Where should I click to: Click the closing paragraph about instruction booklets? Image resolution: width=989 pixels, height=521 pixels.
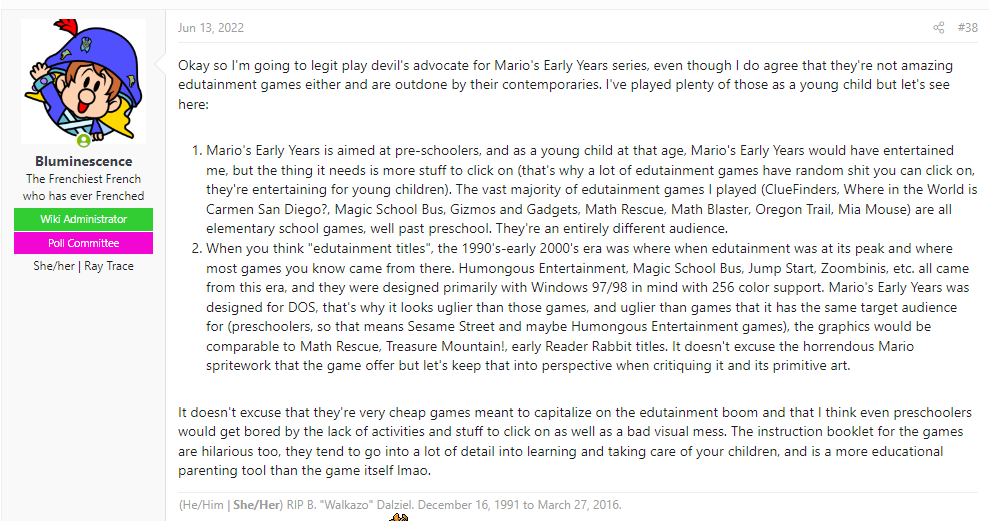click(575, 442)
